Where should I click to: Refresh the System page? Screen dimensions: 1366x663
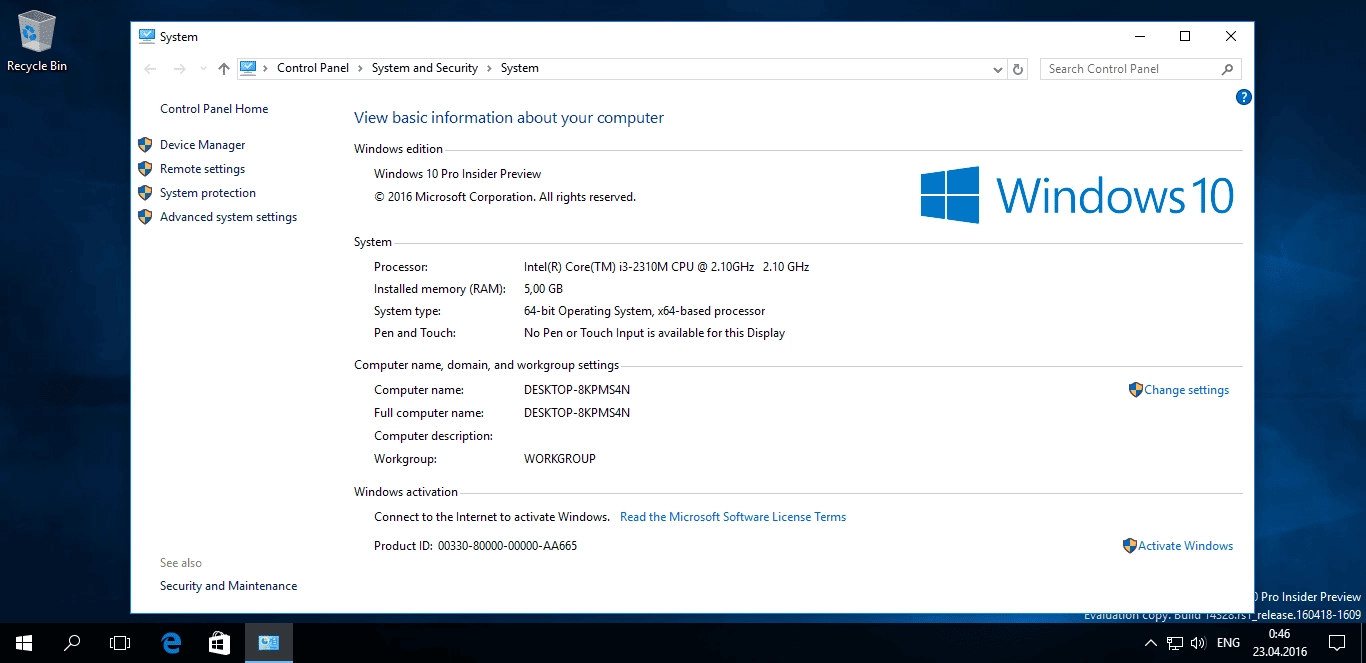[x=1018, y=69]
